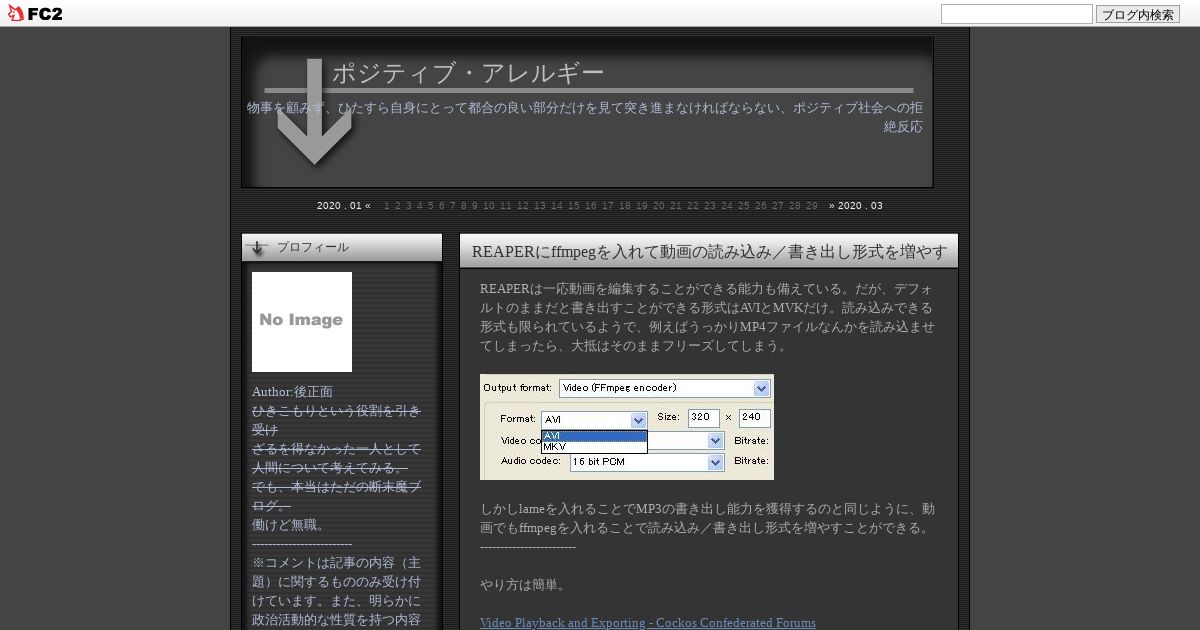Viewport: 1200px width, 630px height.
Task: Click the No Image profile picture
Action: pyautogui.click(x=302, y=322)
